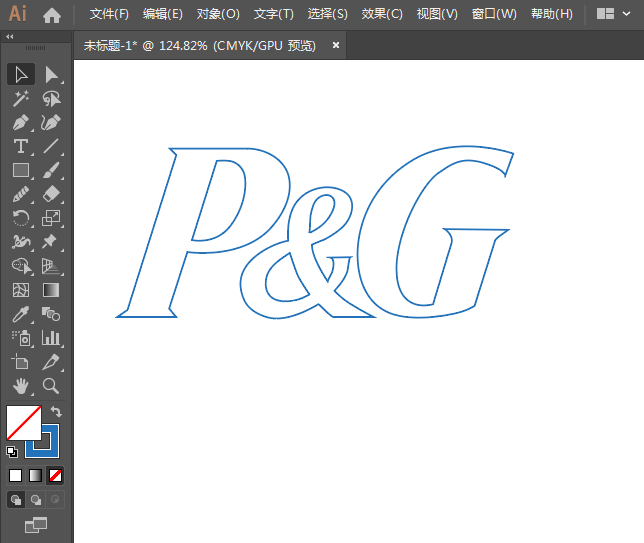The image size is (644, 543).
Task: Select the Magic Wand tool
Action: click(x=20, y=98)
